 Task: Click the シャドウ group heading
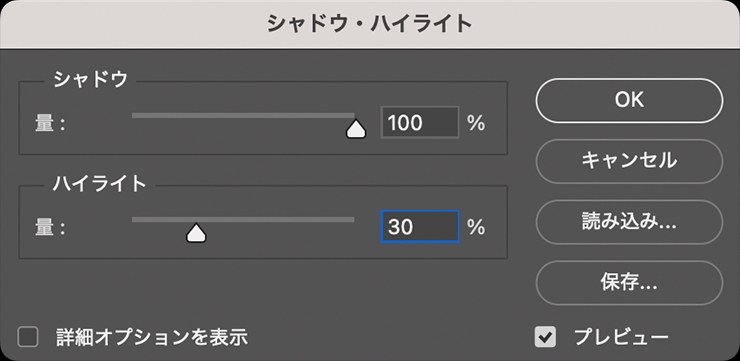click(x=91, y=79)
